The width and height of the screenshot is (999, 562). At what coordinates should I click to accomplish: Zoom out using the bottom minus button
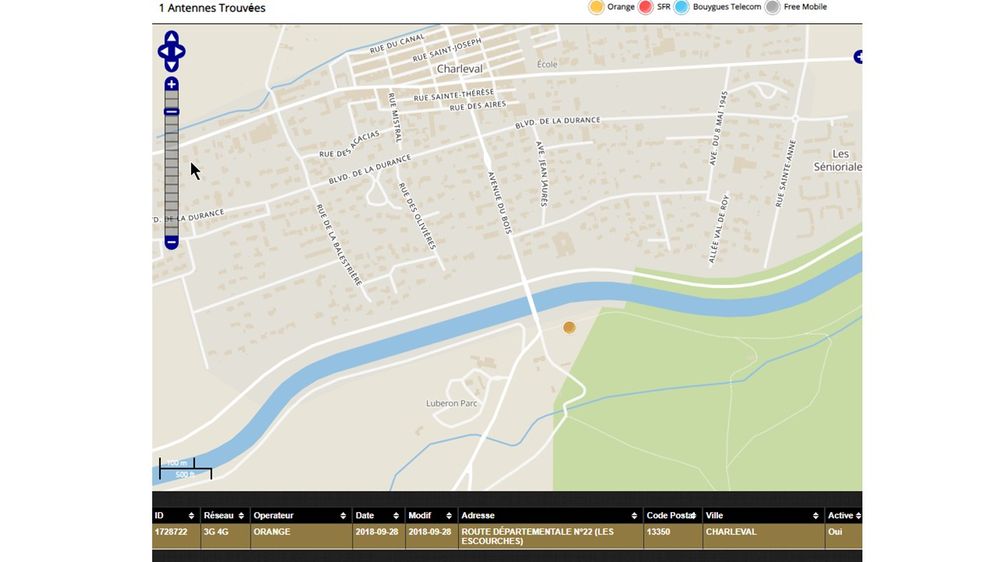coord(171,242)
